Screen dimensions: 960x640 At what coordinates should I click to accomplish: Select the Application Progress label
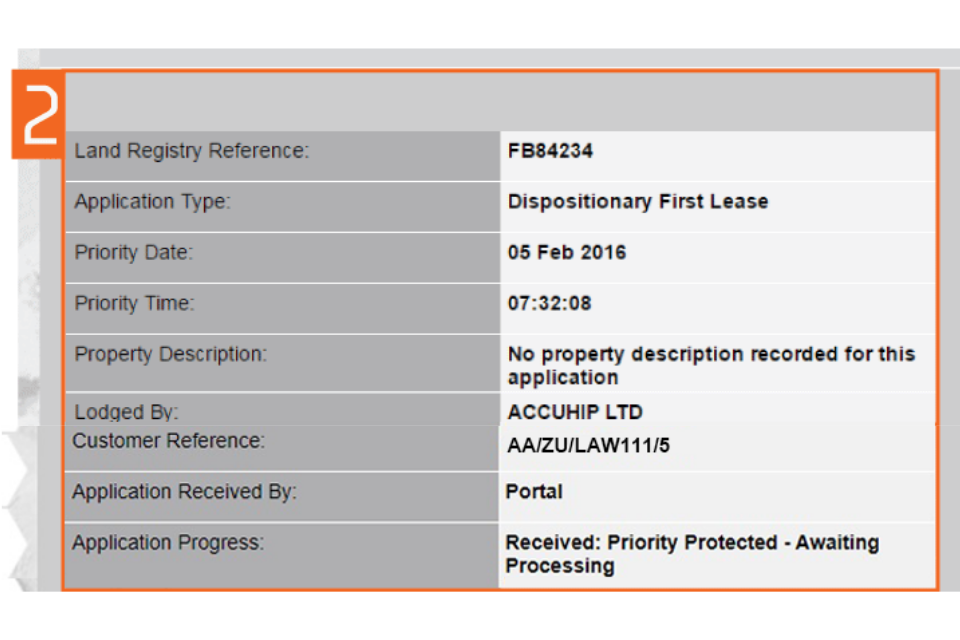[x=168, y=543]
